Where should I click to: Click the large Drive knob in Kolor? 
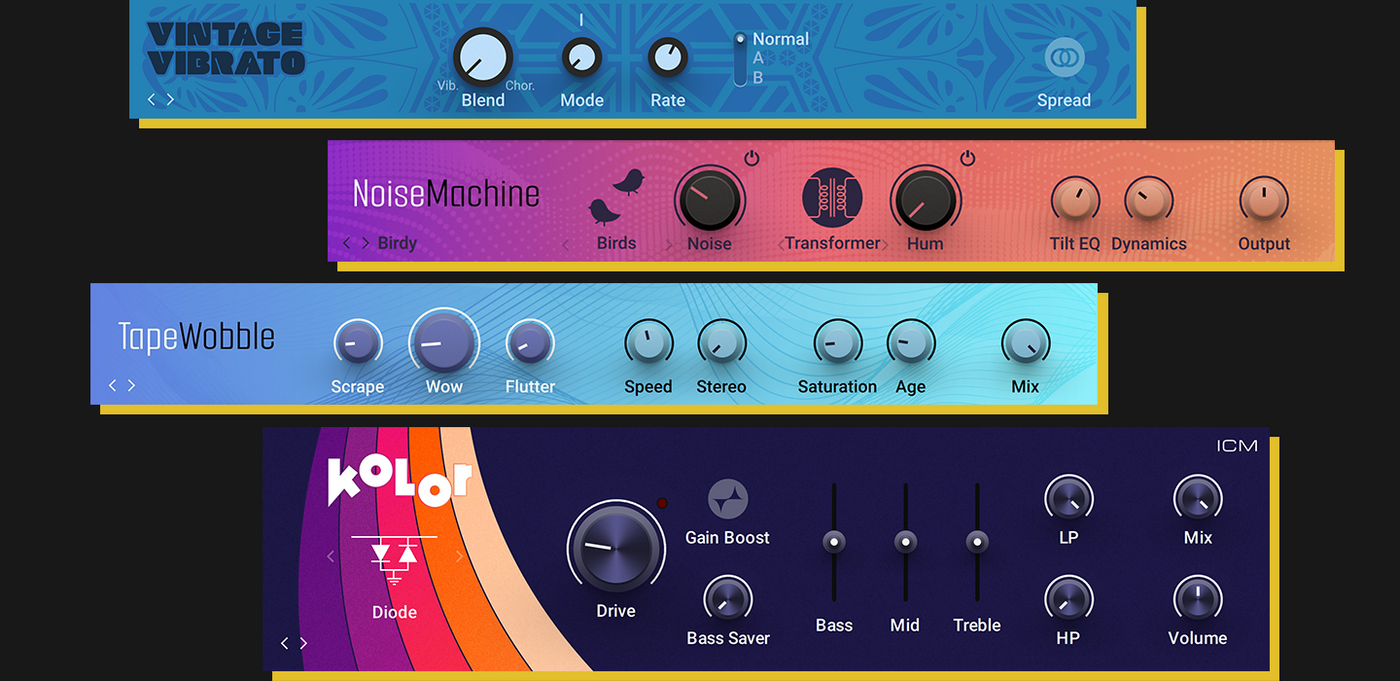[x=615, y=547]
